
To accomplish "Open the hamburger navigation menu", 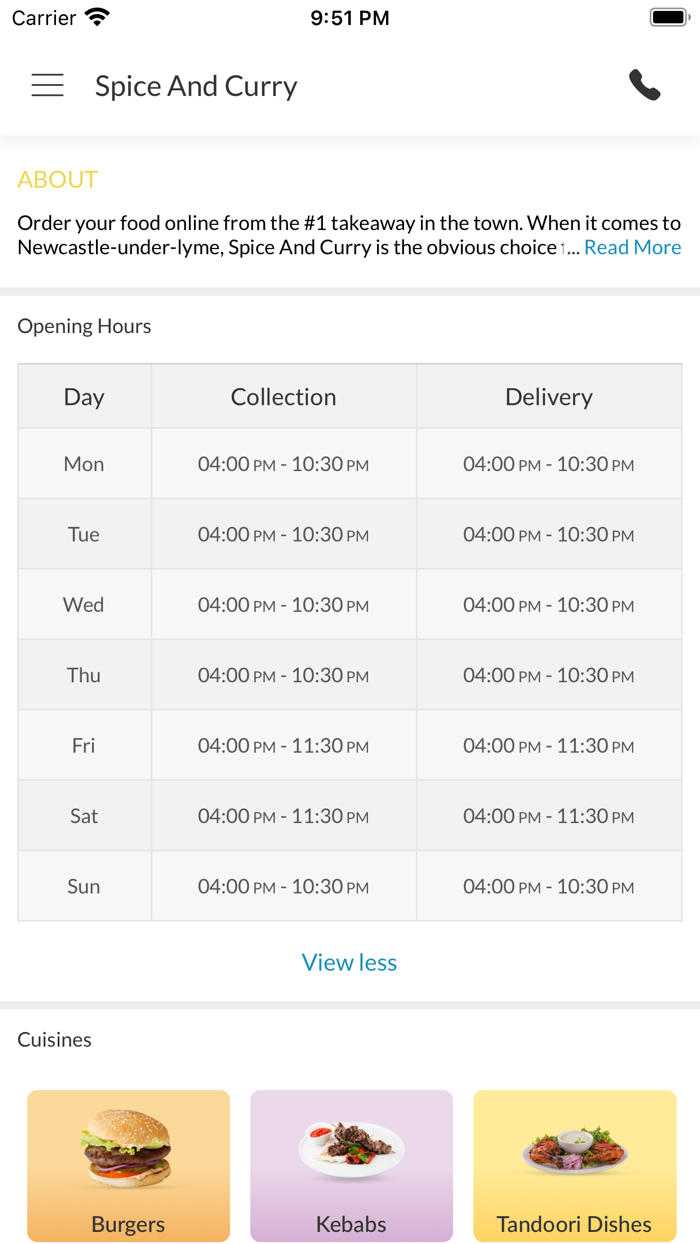I will pos(47,86).
